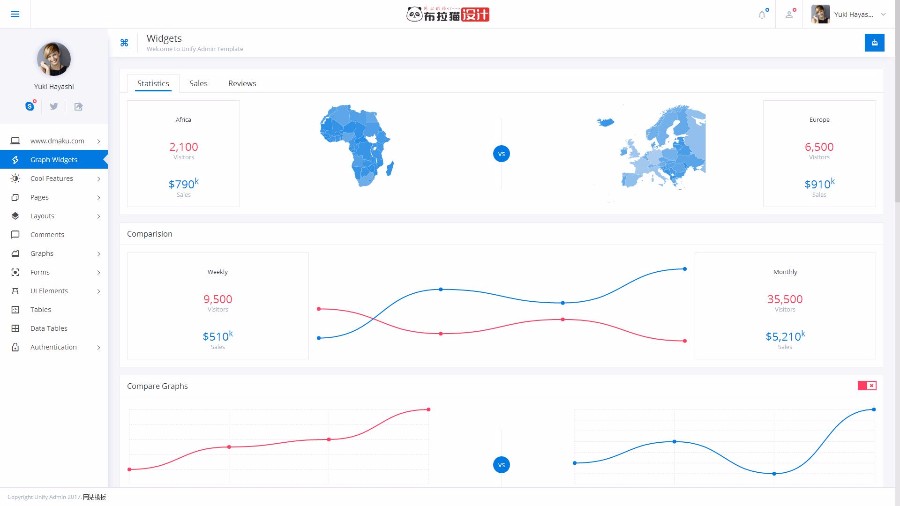Click the Monthly 35,500 visitors value
The width and height of the screenshot is (900, 506).
(785, 299)
